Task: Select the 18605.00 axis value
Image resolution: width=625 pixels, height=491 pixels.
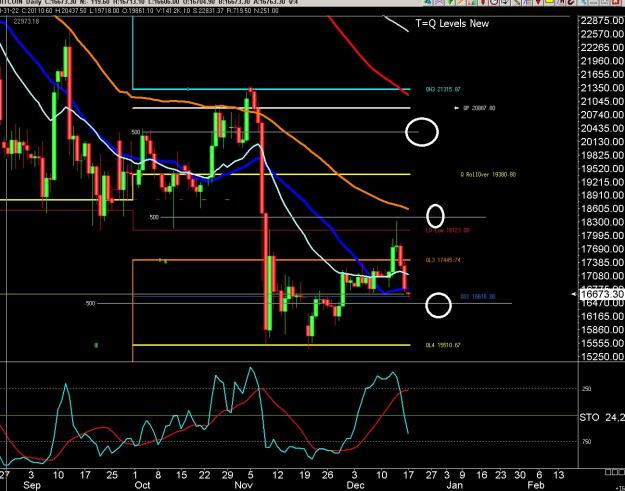Action: tap(603, 209)
